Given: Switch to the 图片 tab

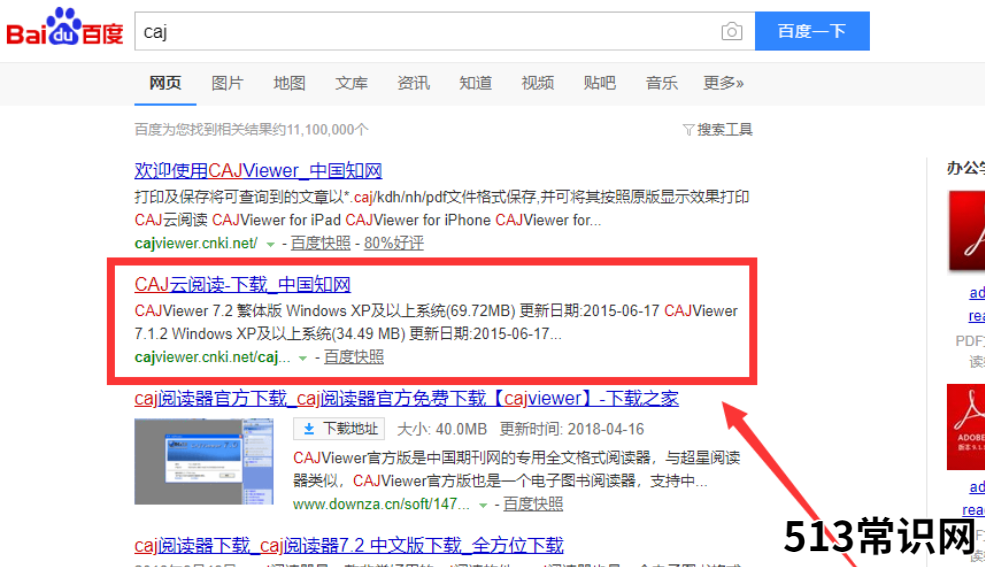Looking at the screenshot, I should (227, 83).
